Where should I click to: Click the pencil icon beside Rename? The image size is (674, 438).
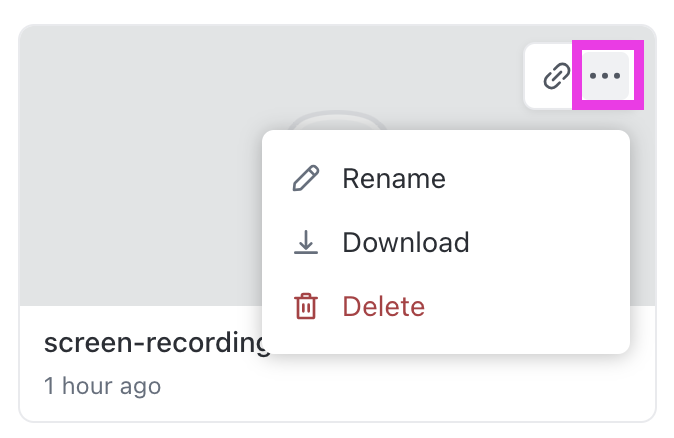306,179
